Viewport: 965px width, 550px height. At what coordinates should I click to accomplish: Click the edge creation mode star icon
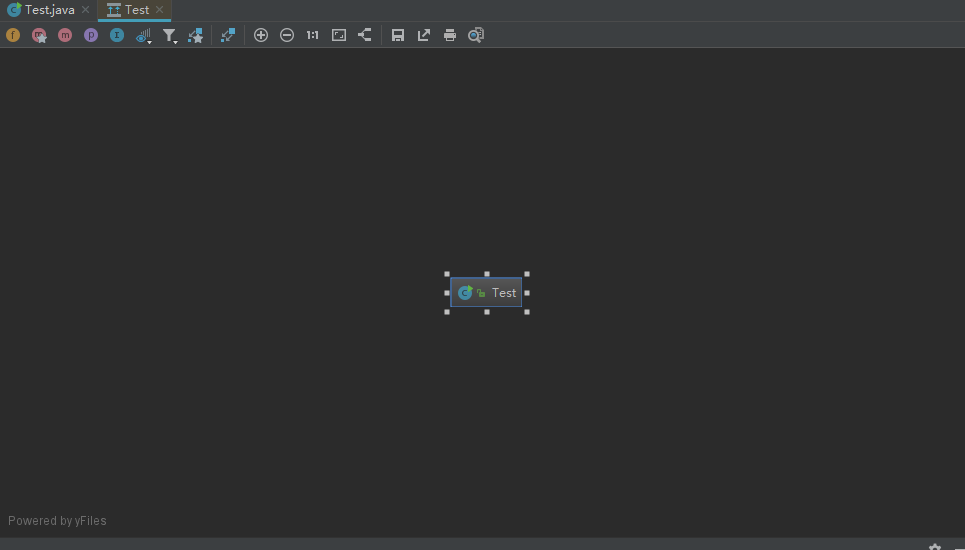(x=195, y=35)
